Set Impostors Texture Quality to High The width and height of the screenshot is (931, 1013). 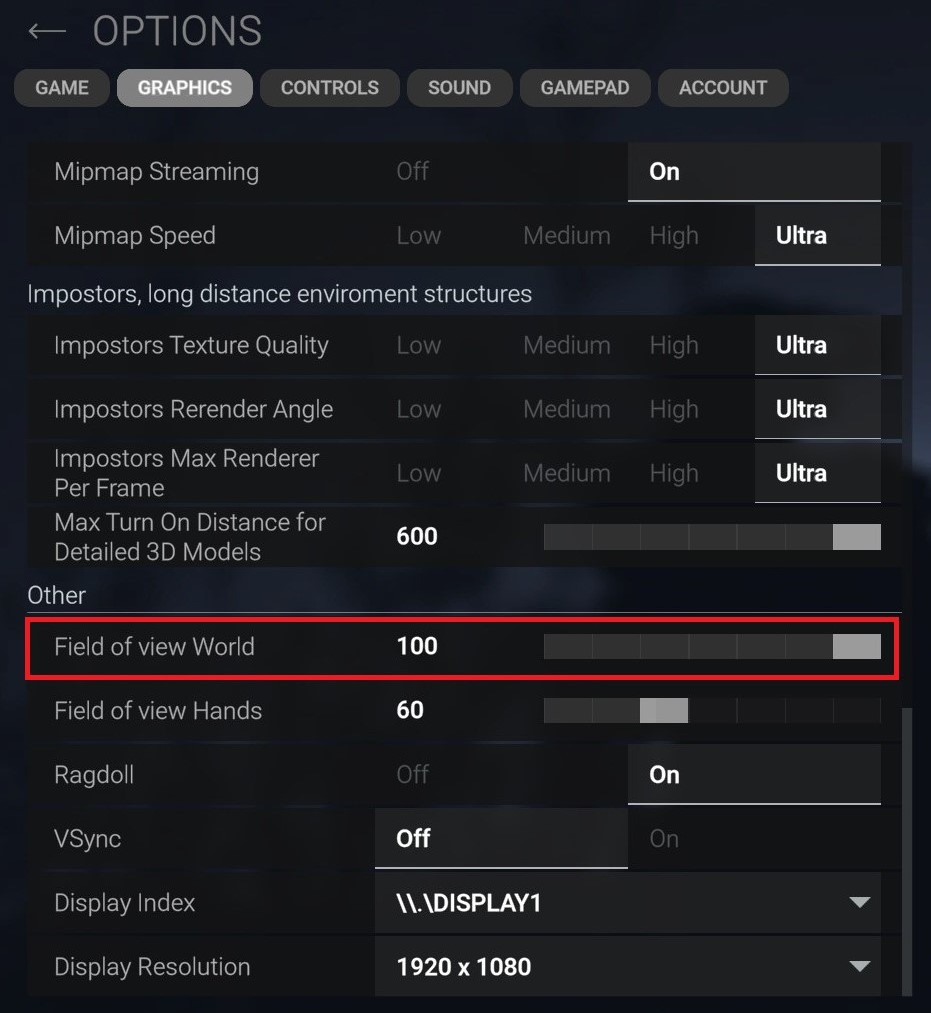(674, 345)
